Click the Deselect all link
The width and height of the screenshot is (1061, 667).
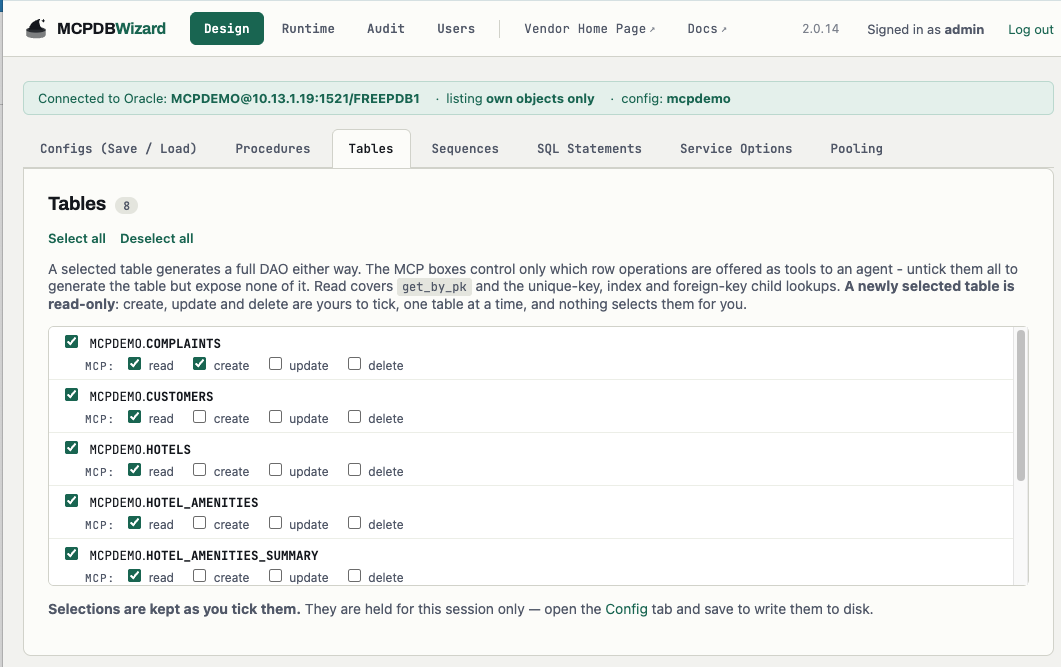(x=157, y=238)
